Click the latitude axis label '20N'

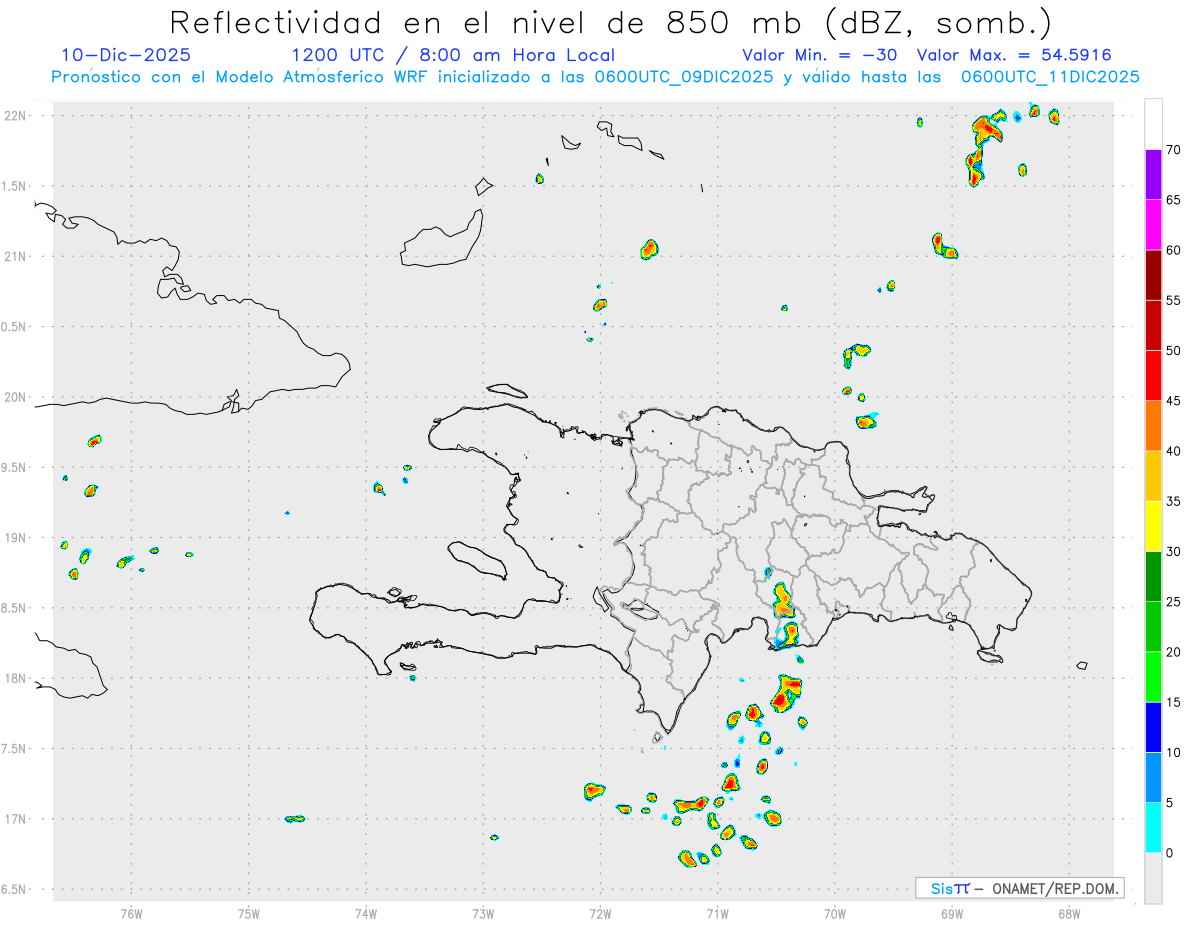[17, 397]
